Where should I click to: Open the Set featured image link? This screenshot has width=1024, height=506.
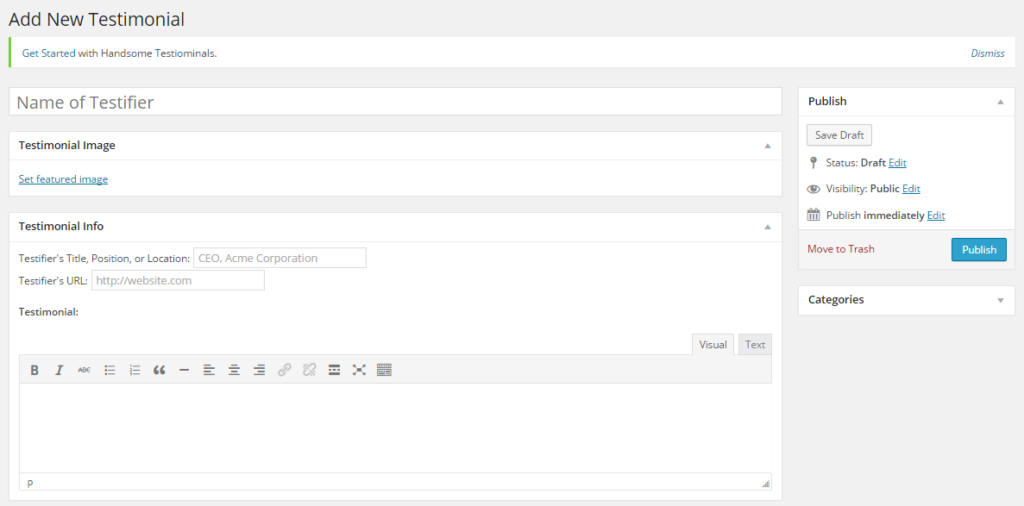(x=63, y=179)
